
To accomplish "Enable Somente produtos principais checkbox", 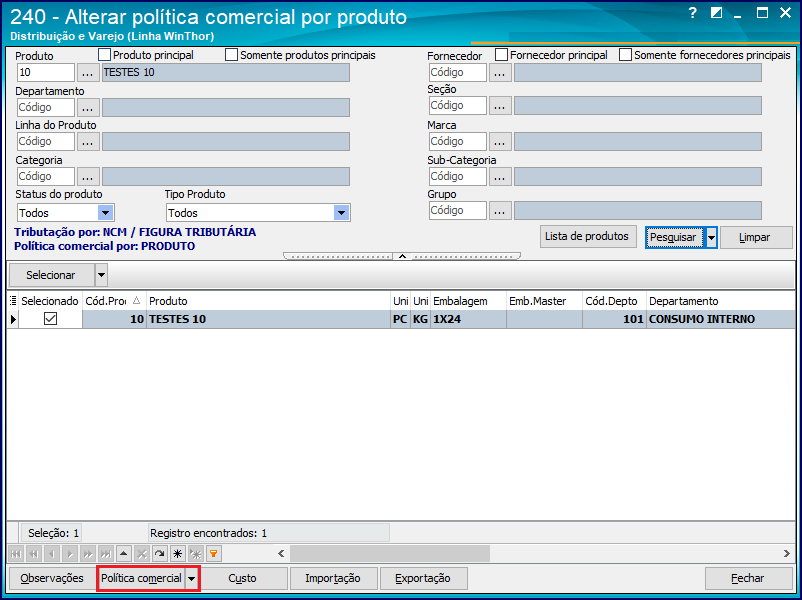I will (232, 55).
